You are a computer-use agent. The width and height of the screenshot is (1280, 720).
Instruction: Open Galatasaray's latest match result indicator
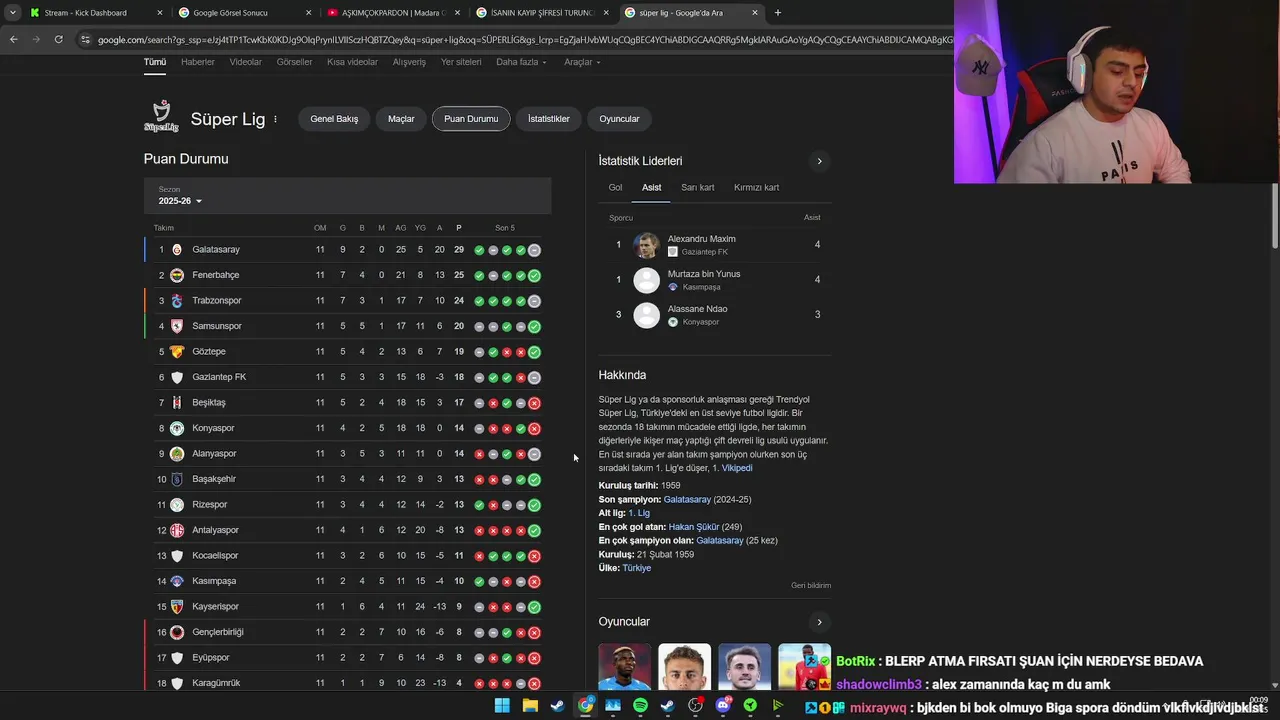click(534, 250)
